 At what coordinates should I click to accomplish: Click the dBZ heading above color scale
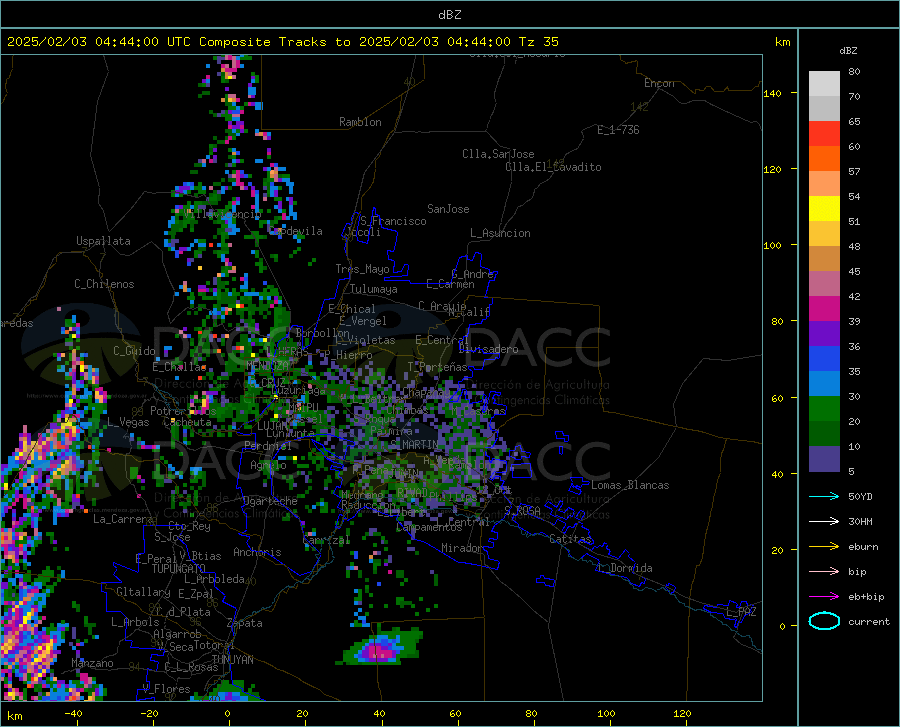pos(848,50)
